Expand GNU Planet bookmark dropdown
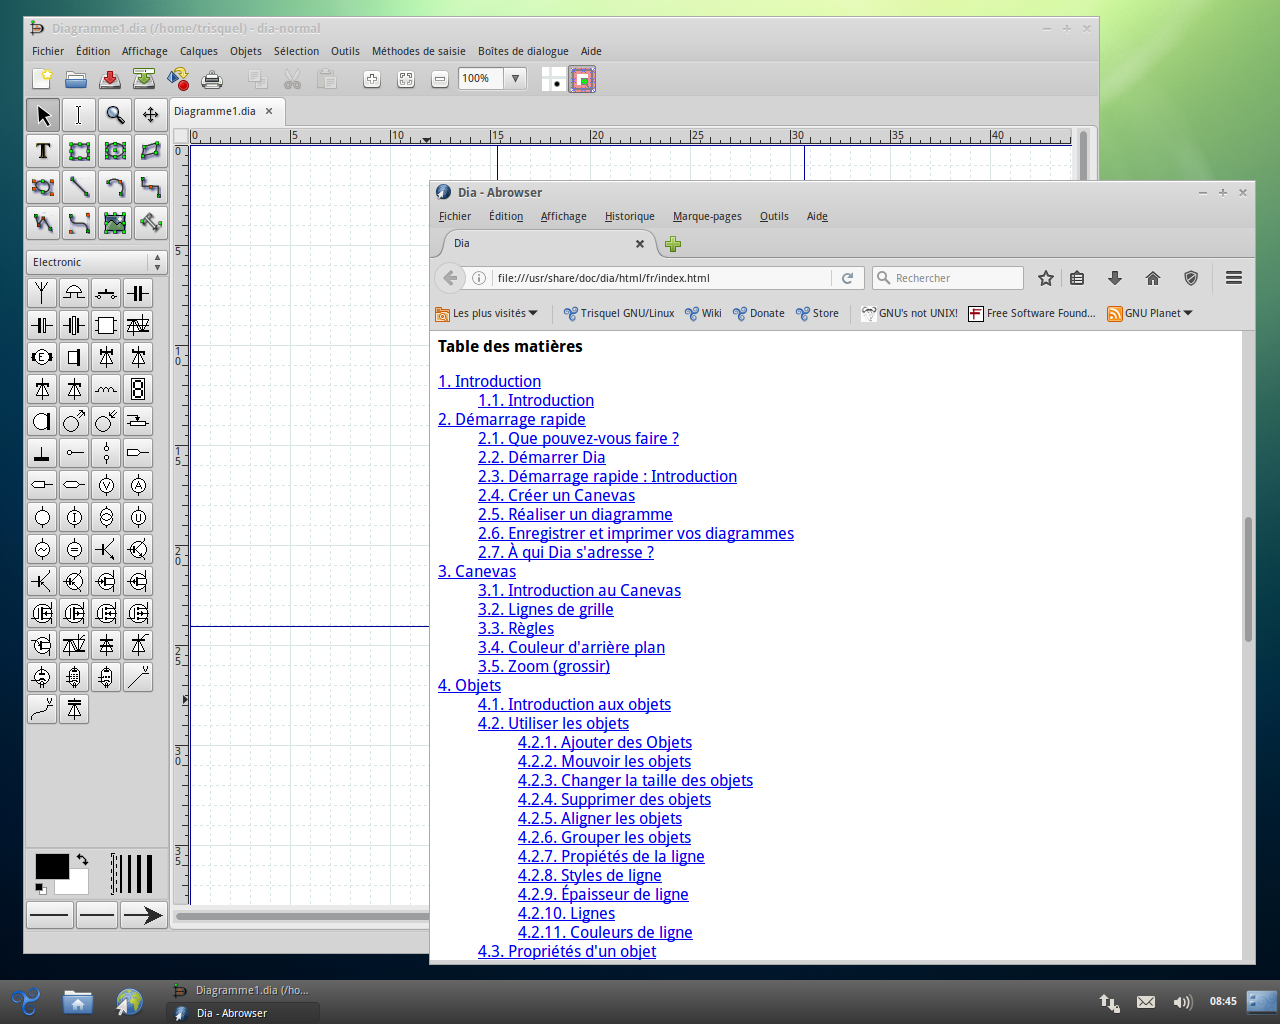Image resolution: width=1280 pixels, height=1024 pixels. [x=1150, y=313]
